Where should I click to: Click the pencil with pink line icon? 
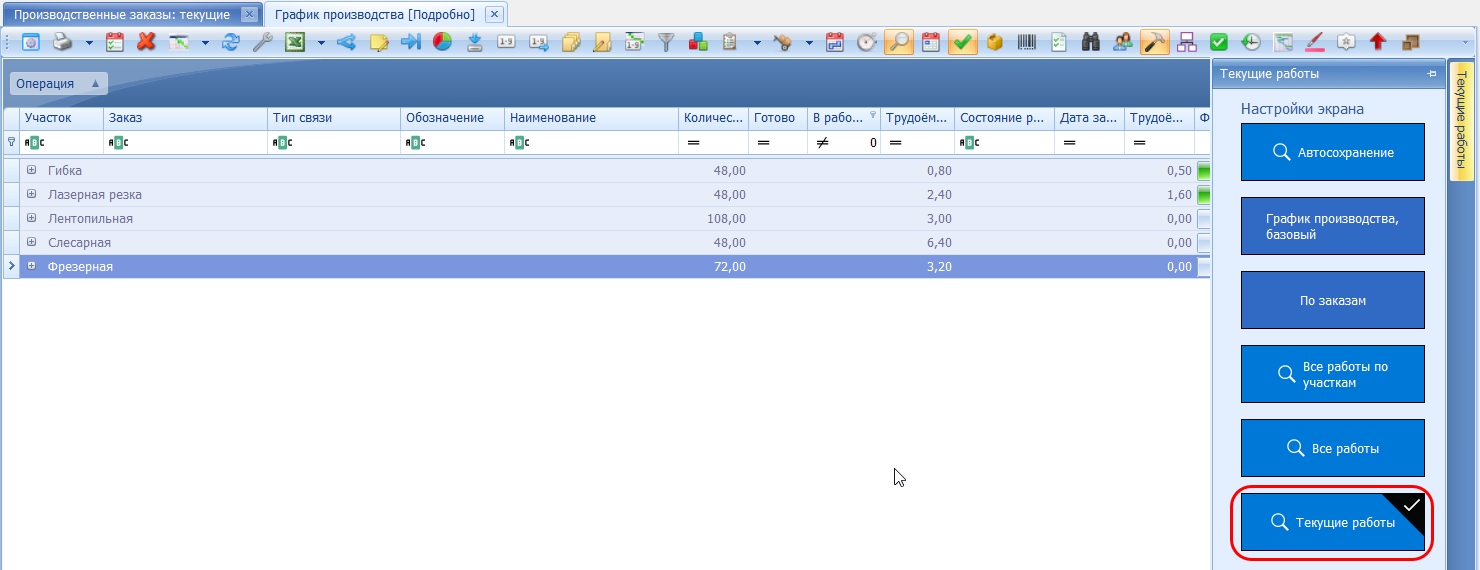click(x=1315, y=42)
